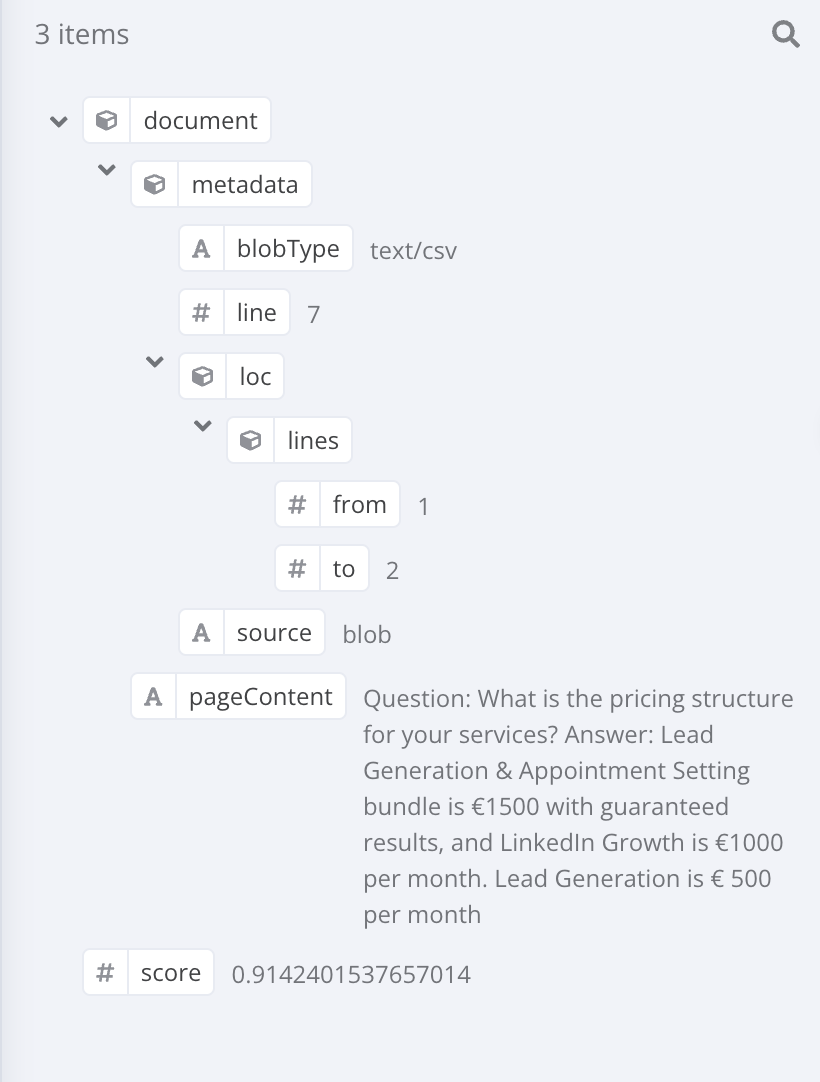Image resolution: width=820 pixels, height=1082 pixels.
Task: Collapse the metadata node chevron
Action: (x=107, y=170)
